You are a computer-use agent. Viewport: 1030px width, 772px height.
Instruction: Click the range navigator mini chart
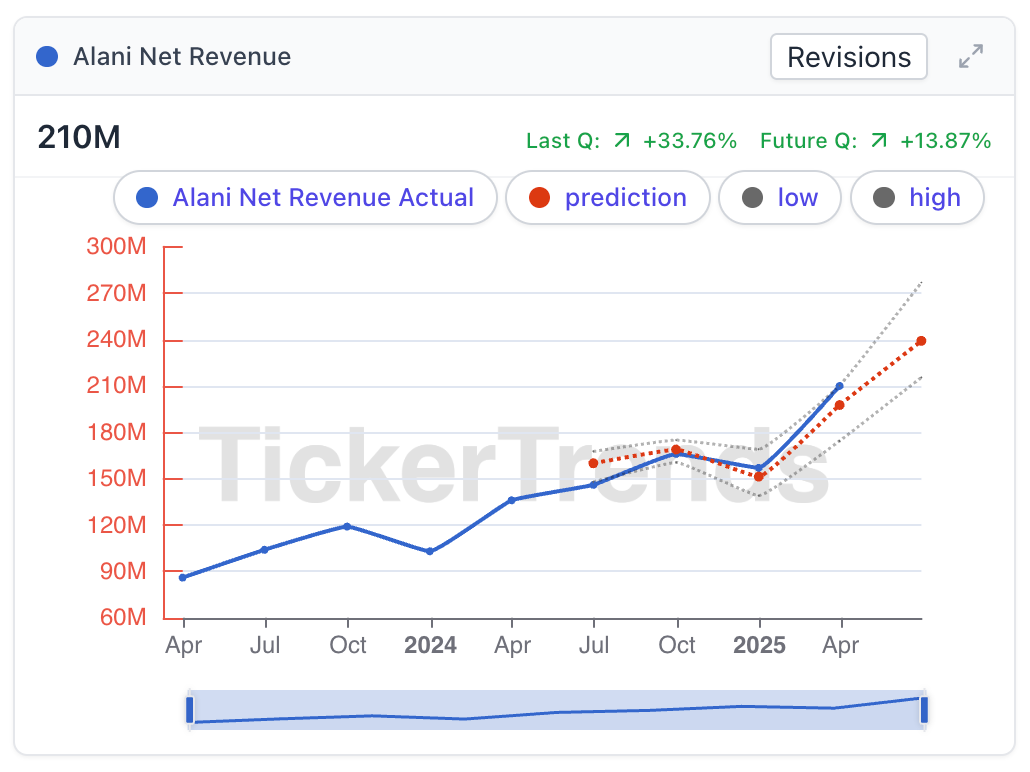[557, 710]
